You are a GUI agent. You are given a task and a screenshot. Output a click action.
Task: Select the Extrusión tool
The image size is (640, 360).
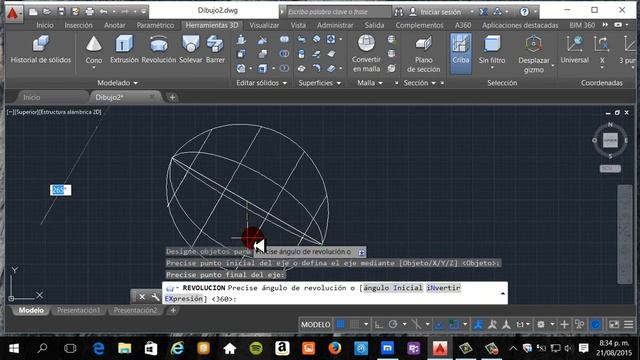point(124,49)
